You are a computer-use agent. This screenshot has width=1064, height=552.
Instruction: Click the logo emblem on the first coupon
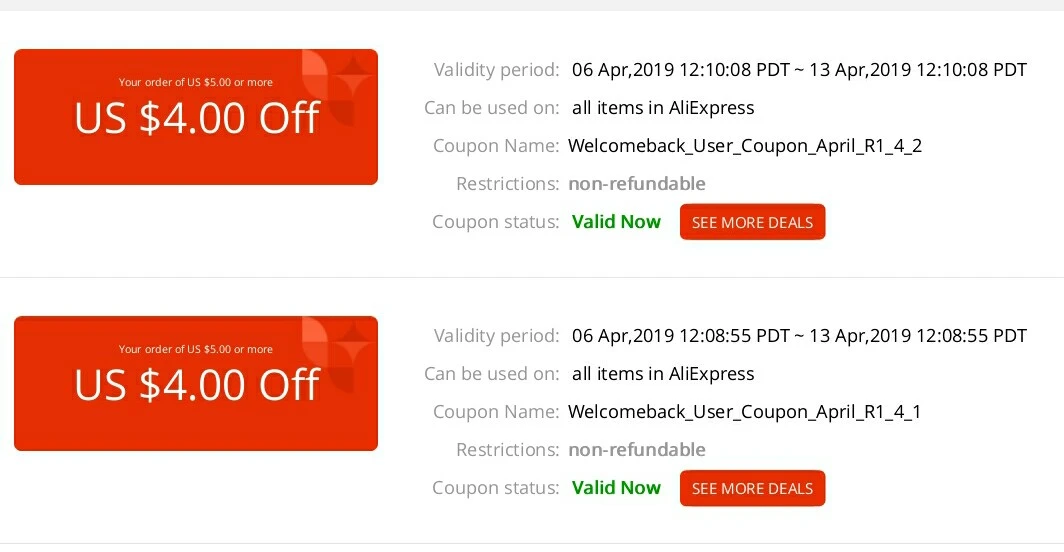(x=336, y=87)
